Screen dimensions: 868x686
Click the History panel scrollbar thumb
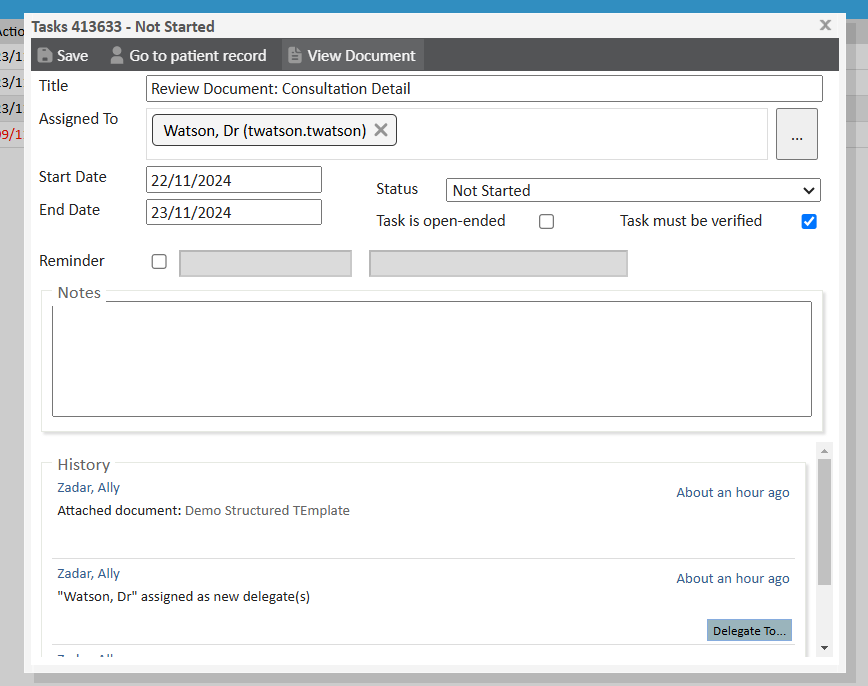(x=824, y=522)
